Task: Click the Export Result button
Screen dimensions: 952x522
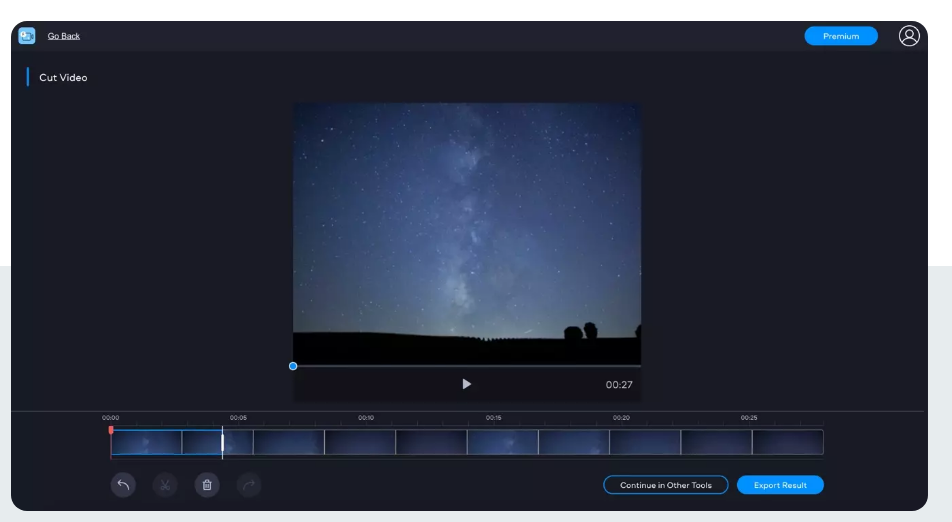Action: click(780, 485)
